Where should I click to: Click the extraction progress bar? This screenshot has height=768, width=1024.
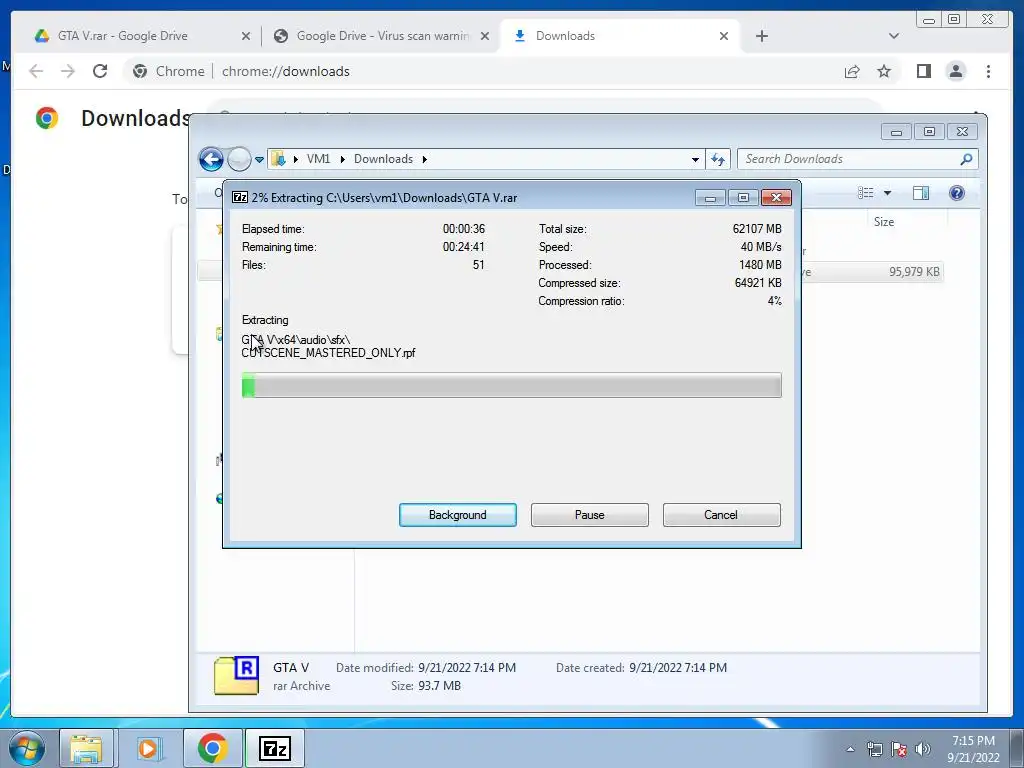tap(511, 385)
